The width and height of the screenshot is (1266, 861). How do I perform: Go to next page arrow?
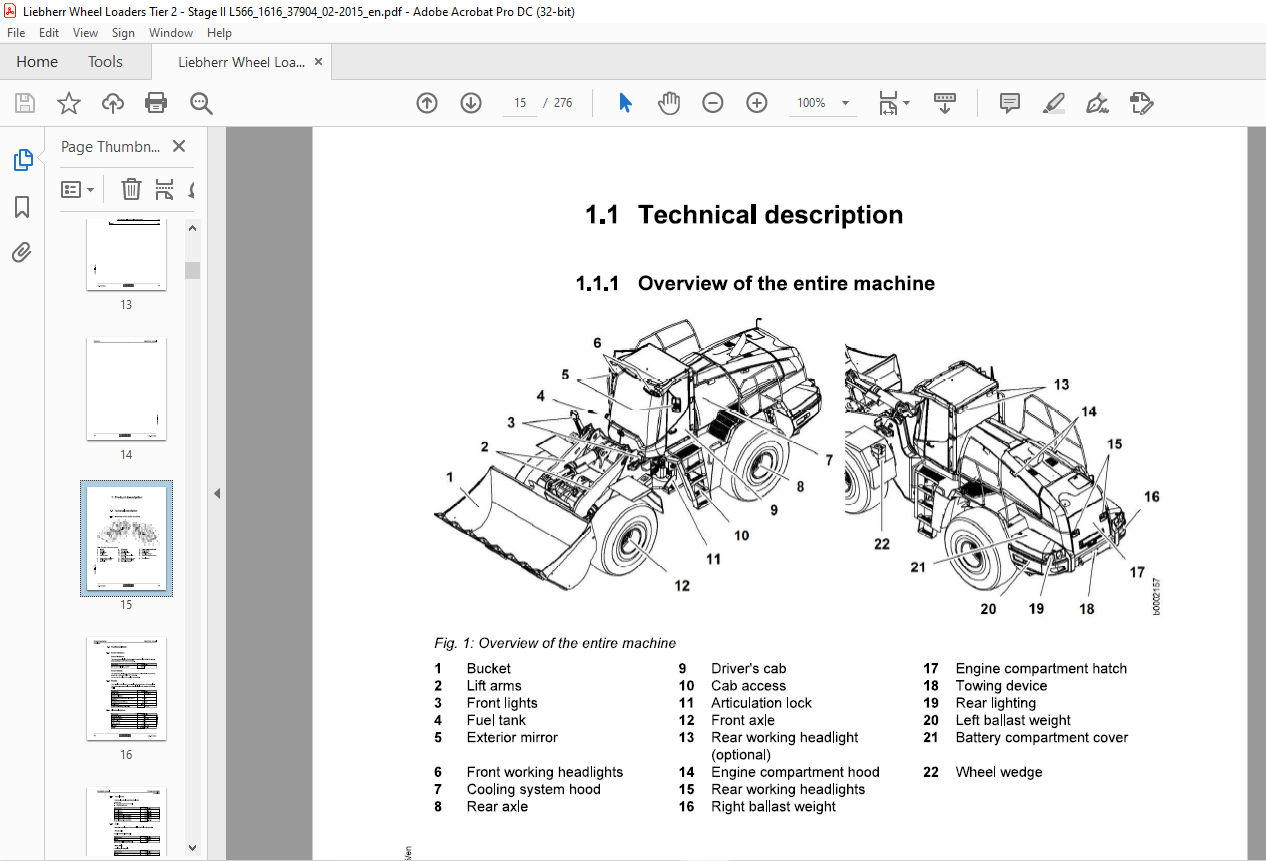coord(471,103)
